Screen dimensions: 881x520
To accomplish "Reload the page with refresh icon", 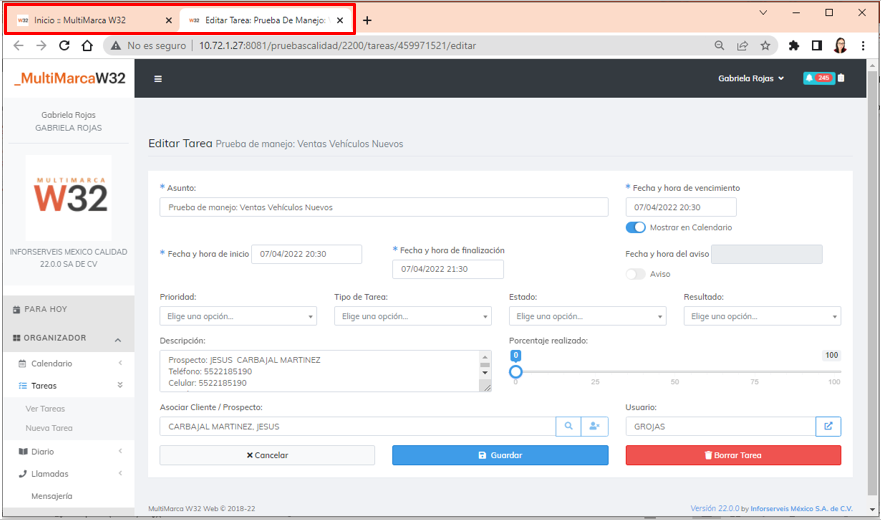I will [x=64, y=46].
